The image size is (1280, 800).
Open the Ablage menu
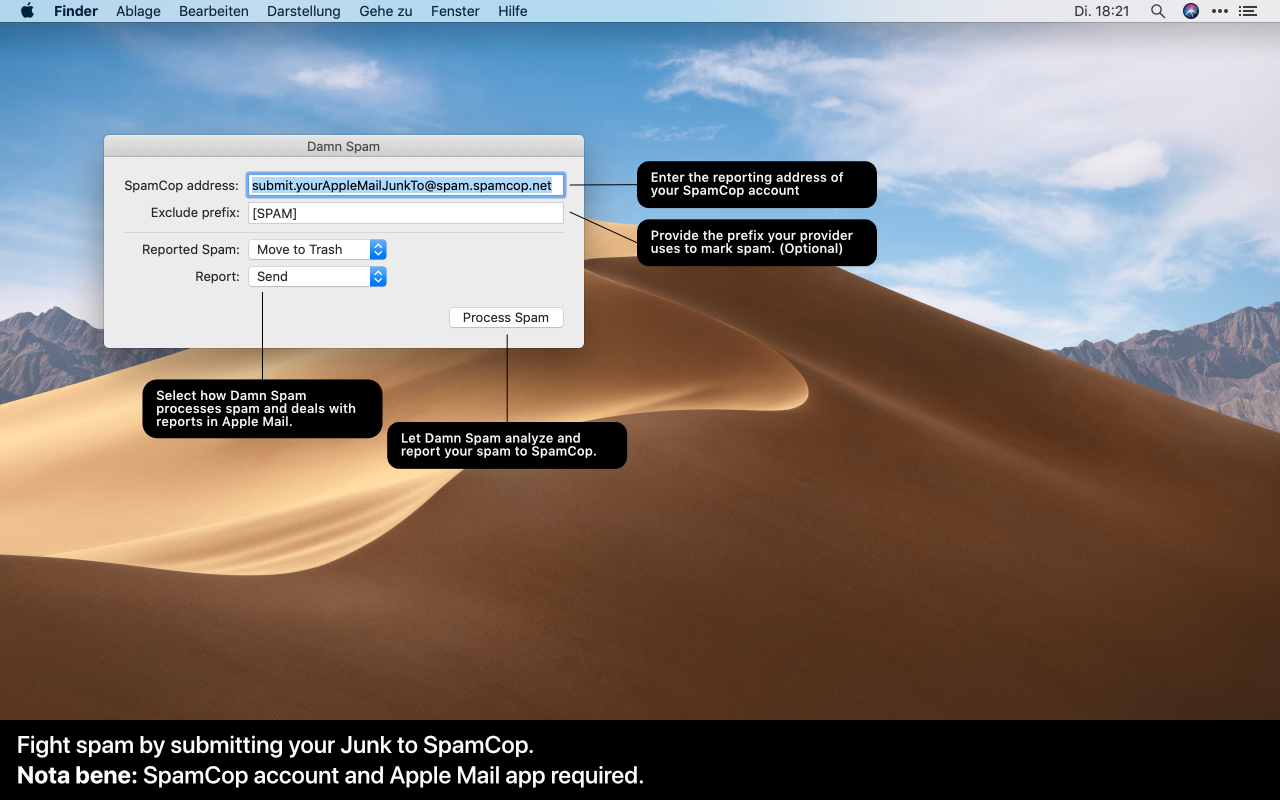point(138,11)
